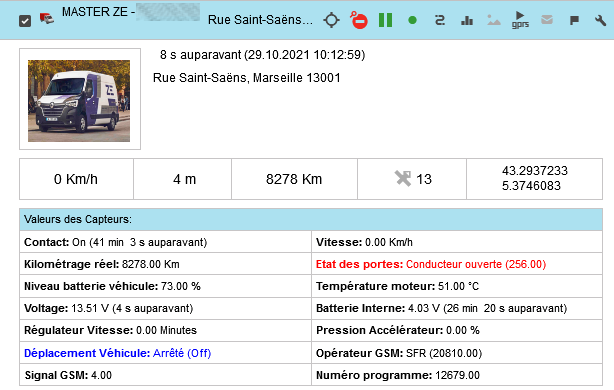
Task: Click the green pause bars icon
Action: 385,20
